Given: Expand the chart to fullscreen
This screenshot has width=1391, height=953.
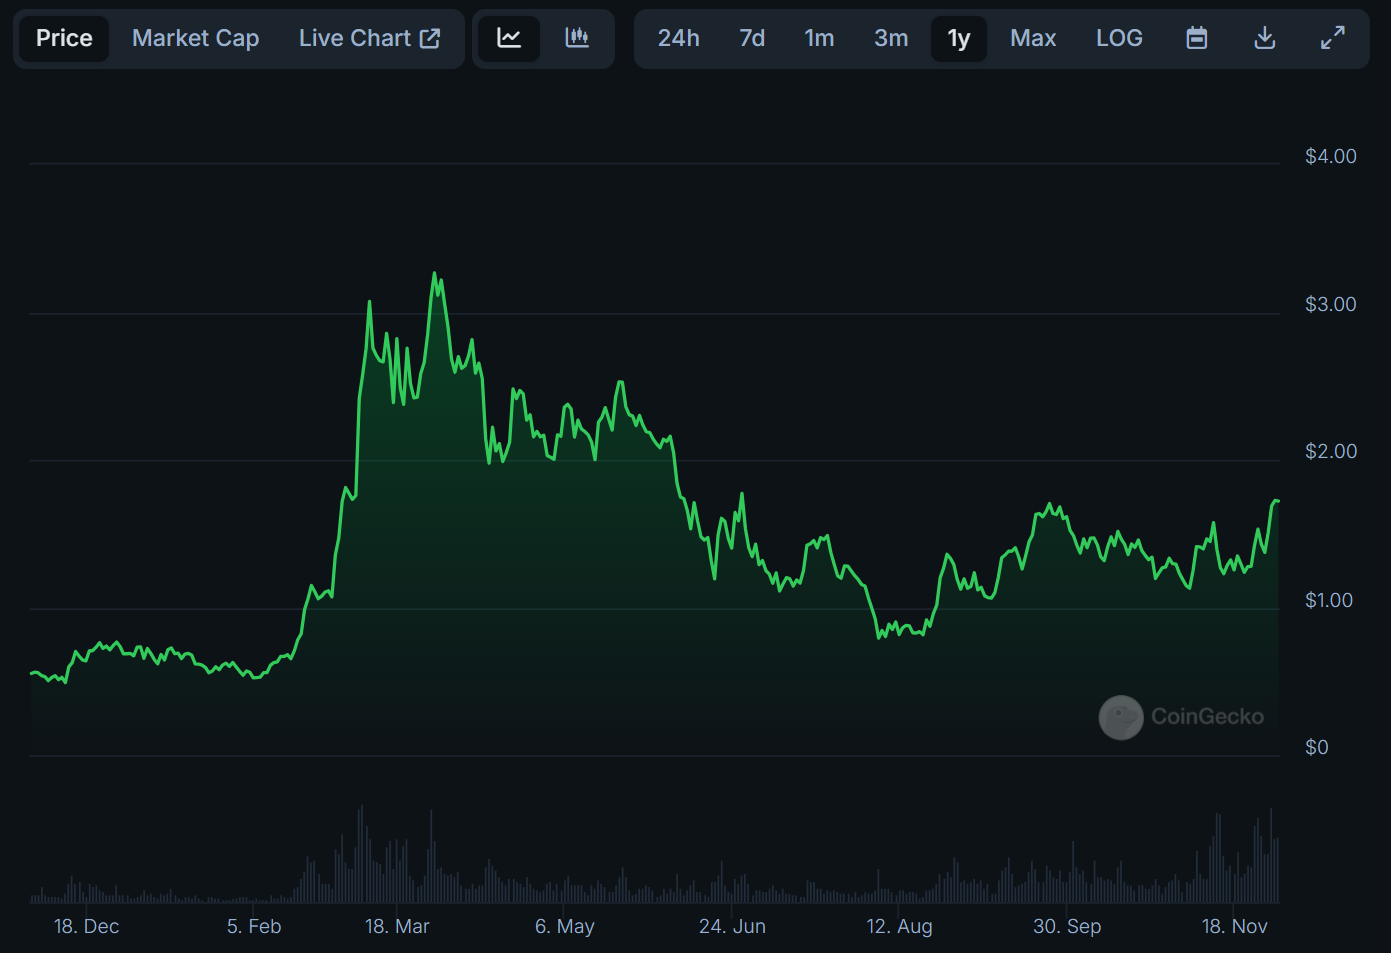Looking at the screenshot, I should [x=1333, y=38].
